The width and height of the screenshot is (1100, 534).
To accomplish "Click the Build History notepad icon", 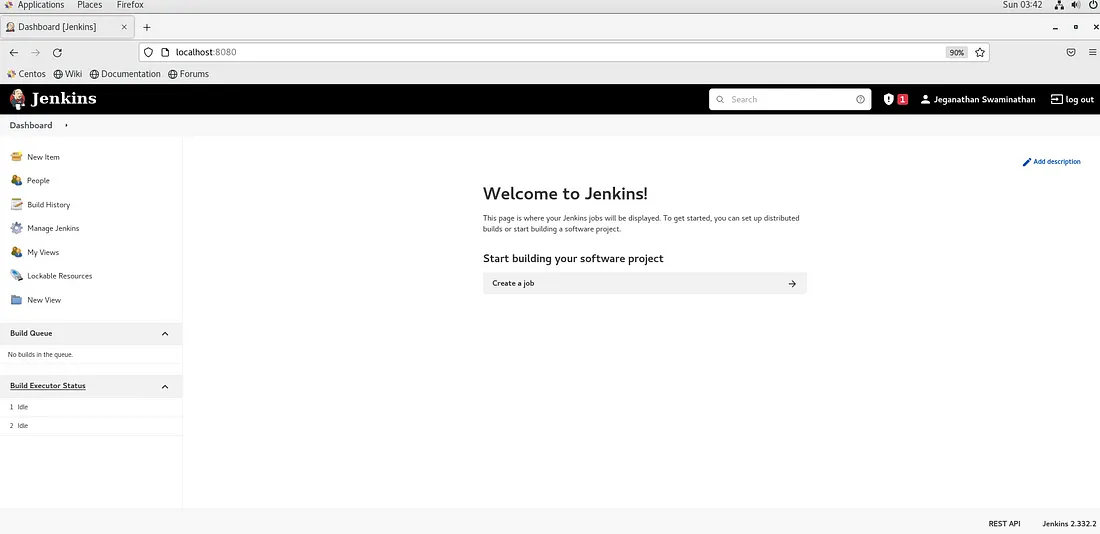I will 17,204.
